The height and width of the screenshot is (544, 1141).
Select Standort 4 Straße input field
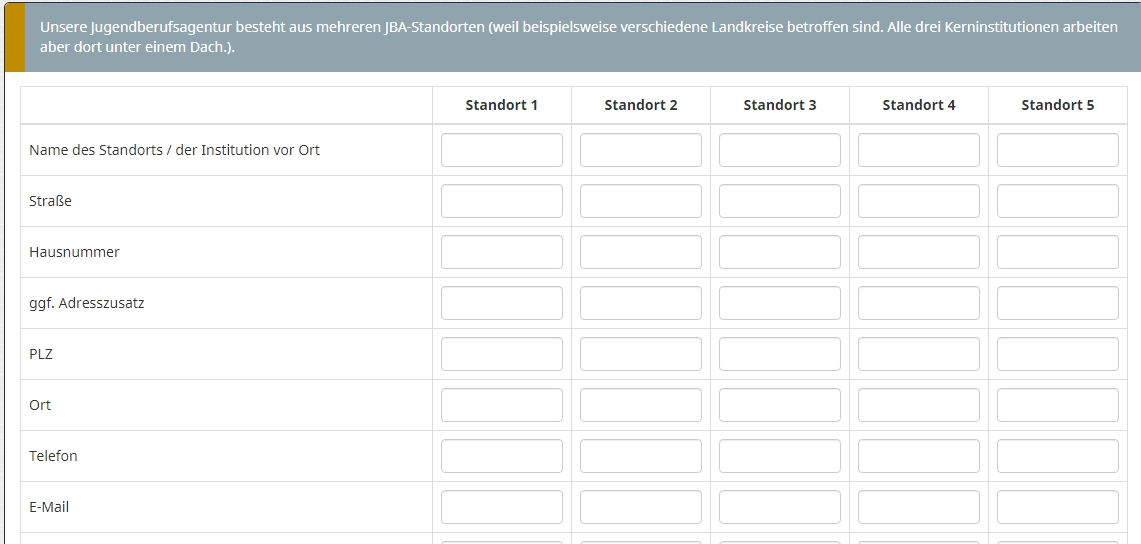tap(918, 201)
